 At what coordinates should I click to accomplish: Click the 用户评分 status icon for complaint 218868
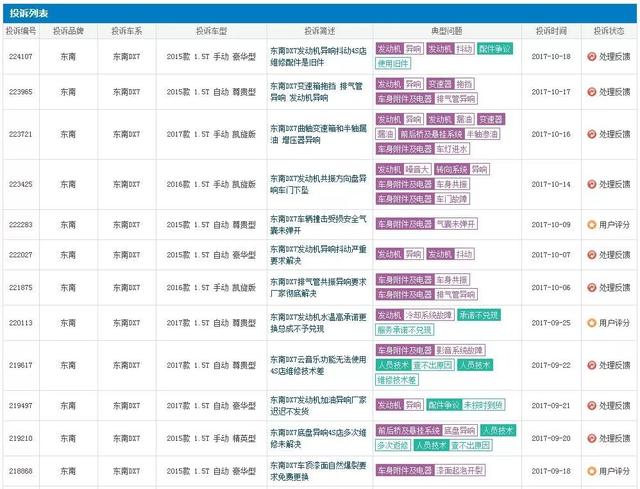591,471
